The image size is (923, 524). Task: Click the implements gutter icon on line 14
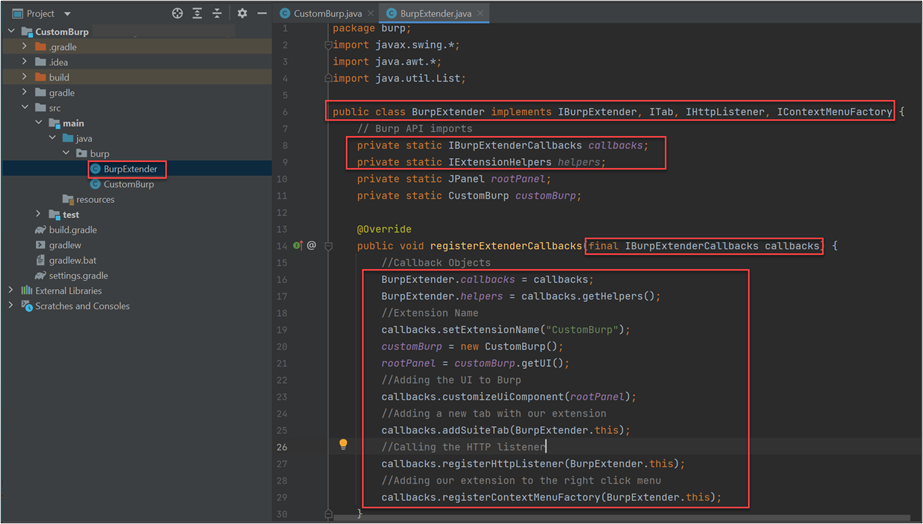(297, 245)
